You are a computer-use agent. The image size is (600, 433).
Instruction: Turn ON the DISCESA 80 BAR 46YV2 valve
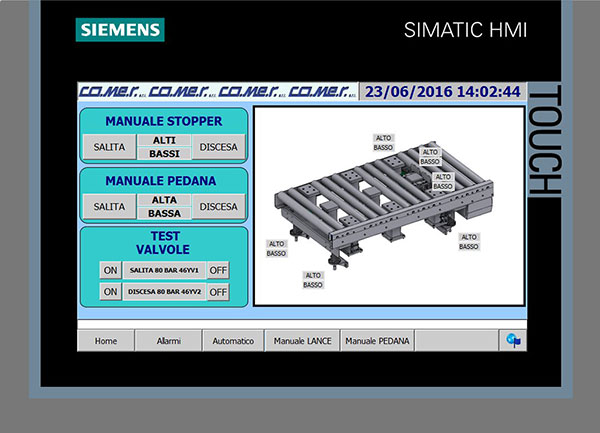coord(110,292)
